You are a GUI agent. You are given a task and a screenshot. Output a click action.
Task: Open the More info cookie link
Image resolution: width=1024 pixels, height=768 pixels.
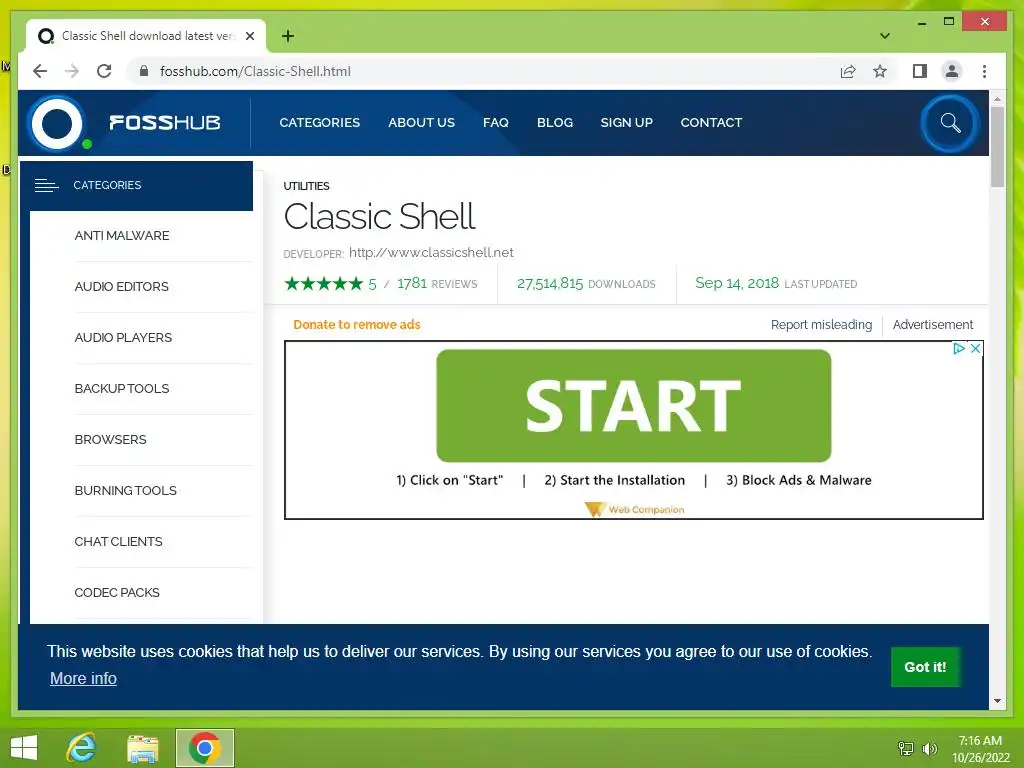tap(83, 679)
